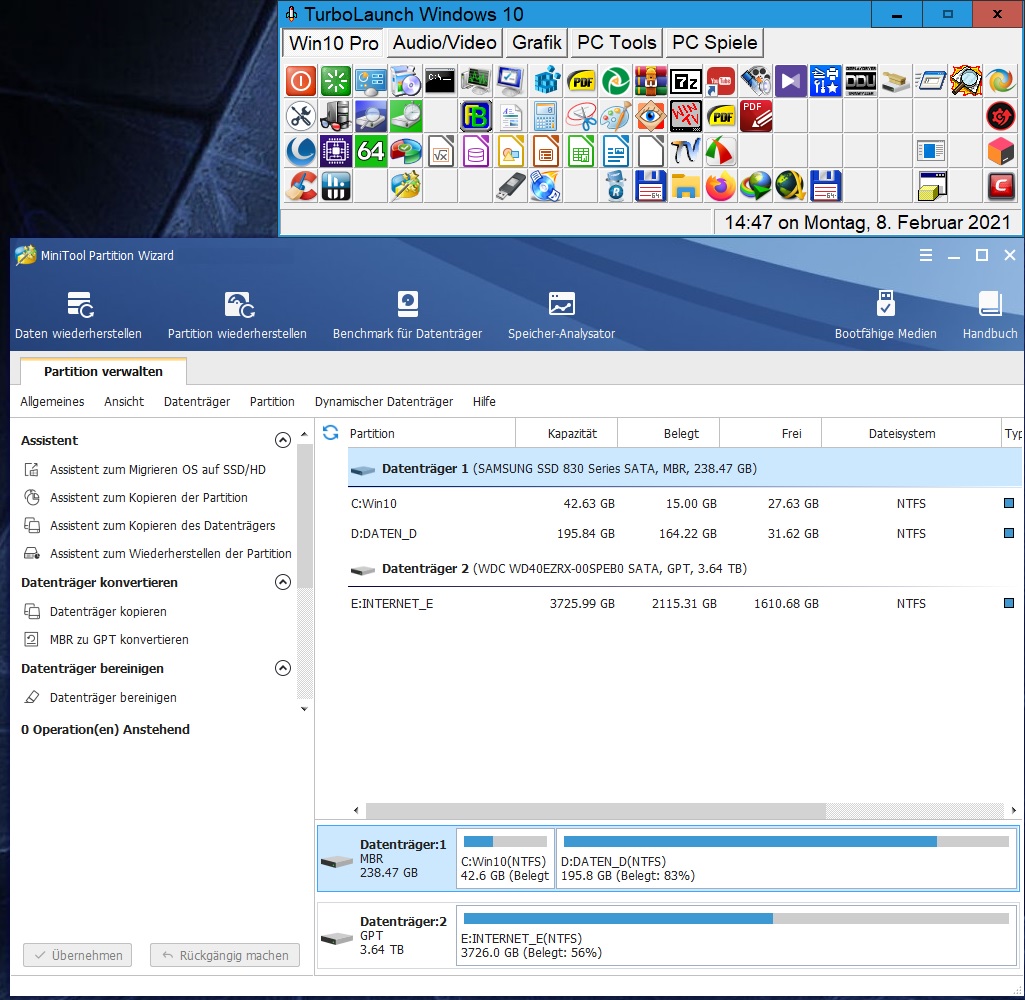Select Assistent zum Migrieren OS auf SSD/HD

tap(157, 469)
